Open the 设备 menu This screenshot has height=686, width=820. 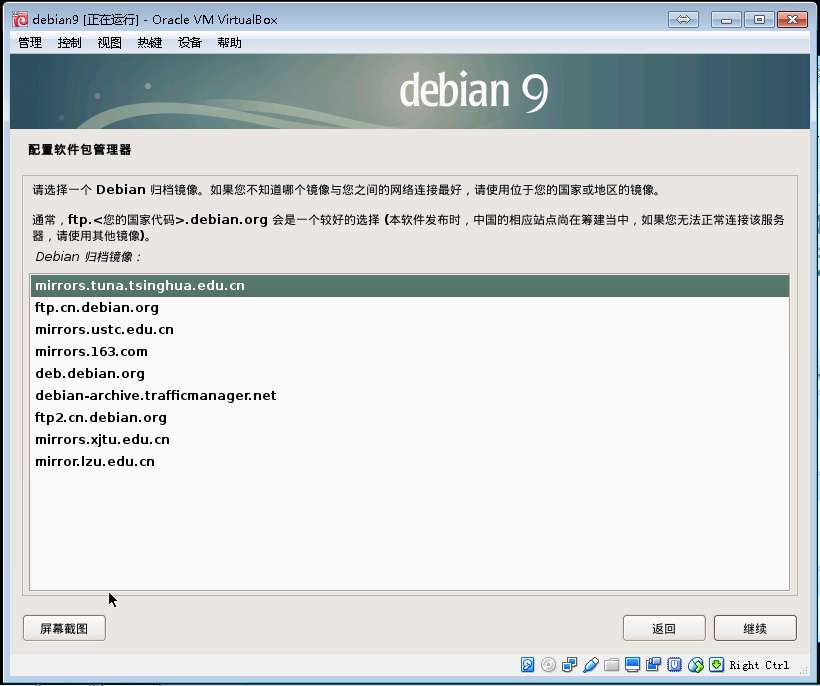pyautogui.click(x=189, y=43)
